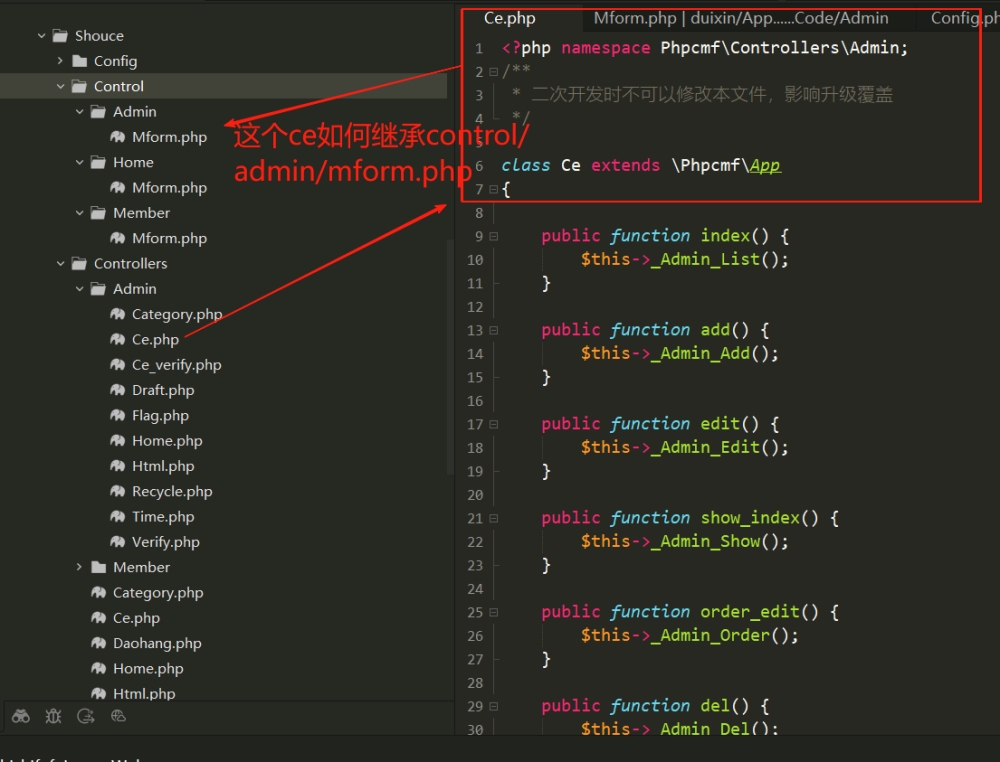Open Home.php inside Controllers Admin folder
This screenshot has height=762, width=1000.
tap(167, 441)
